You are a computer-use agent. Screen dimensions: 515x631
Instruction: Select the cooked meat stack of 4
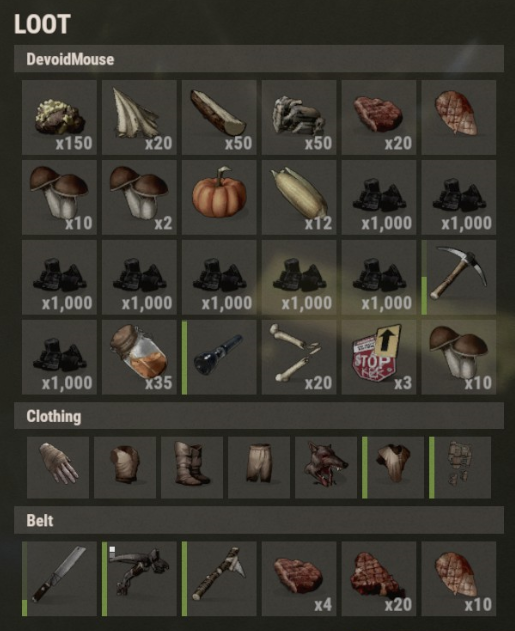[299, 579]
